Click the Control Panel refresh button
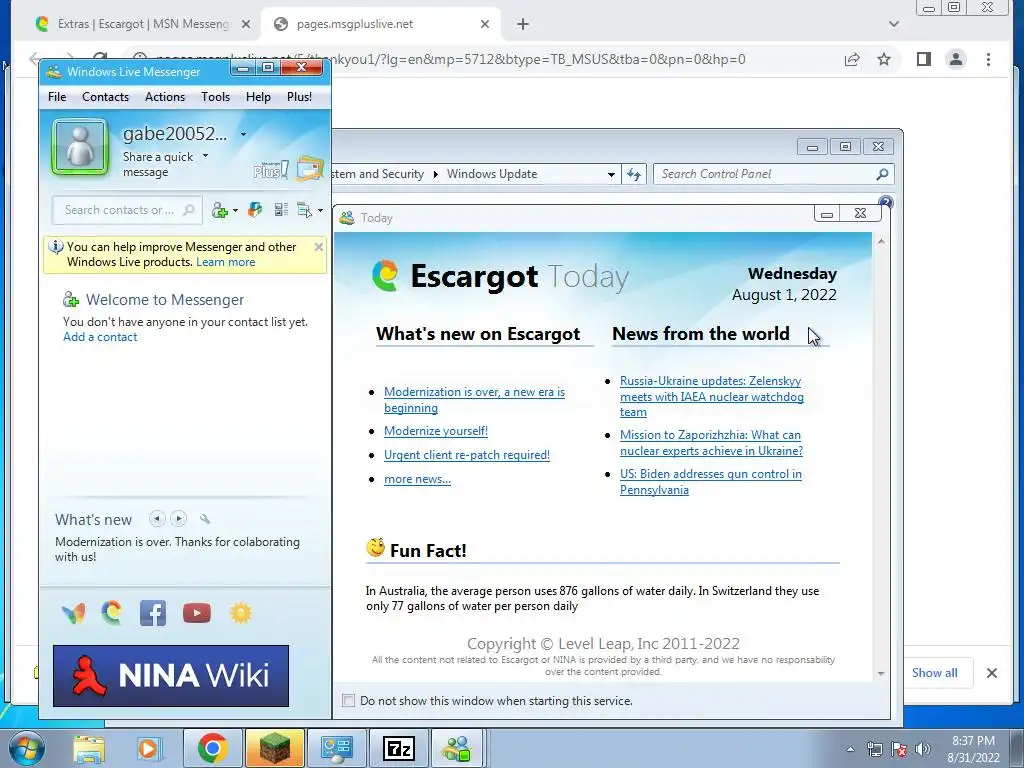 (x=633, y=174)
